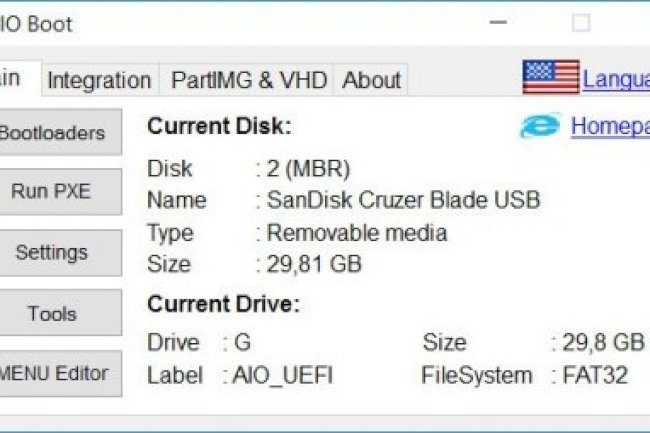This screenshot has width=650, height=433.
Task: Maximize the AIO Boot window
Action: [x=580, y=23]
